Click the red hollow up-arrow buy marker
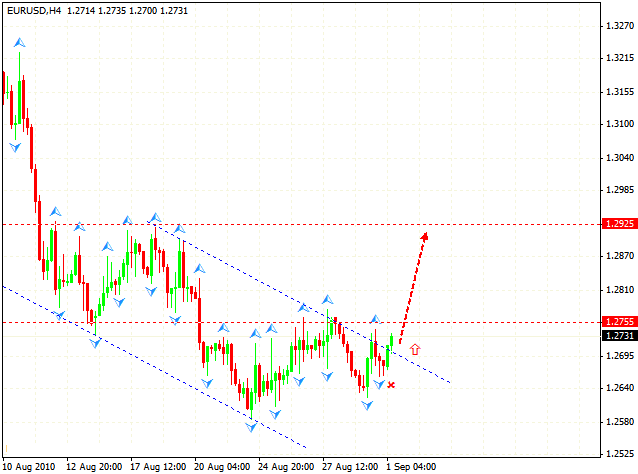Screen dimensions: 638x474 415,349
